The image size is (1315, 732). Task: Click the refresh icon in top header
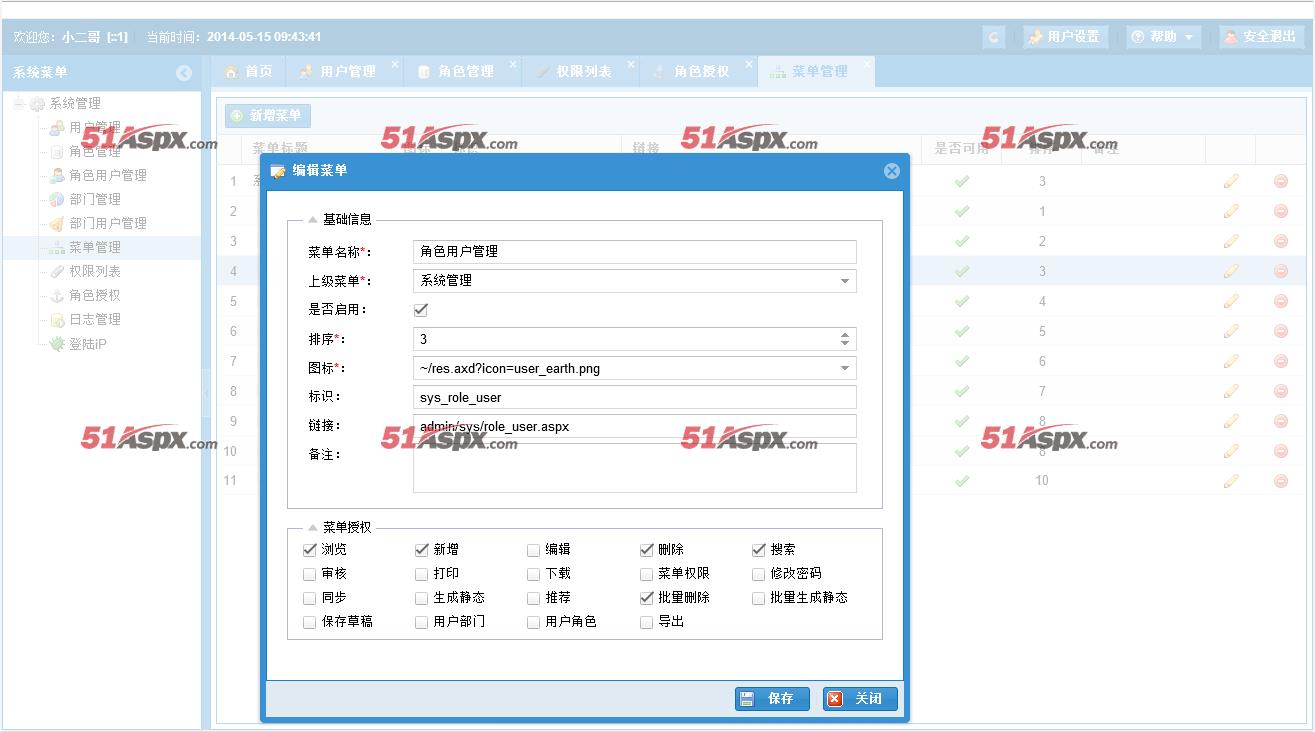(993, 37)
